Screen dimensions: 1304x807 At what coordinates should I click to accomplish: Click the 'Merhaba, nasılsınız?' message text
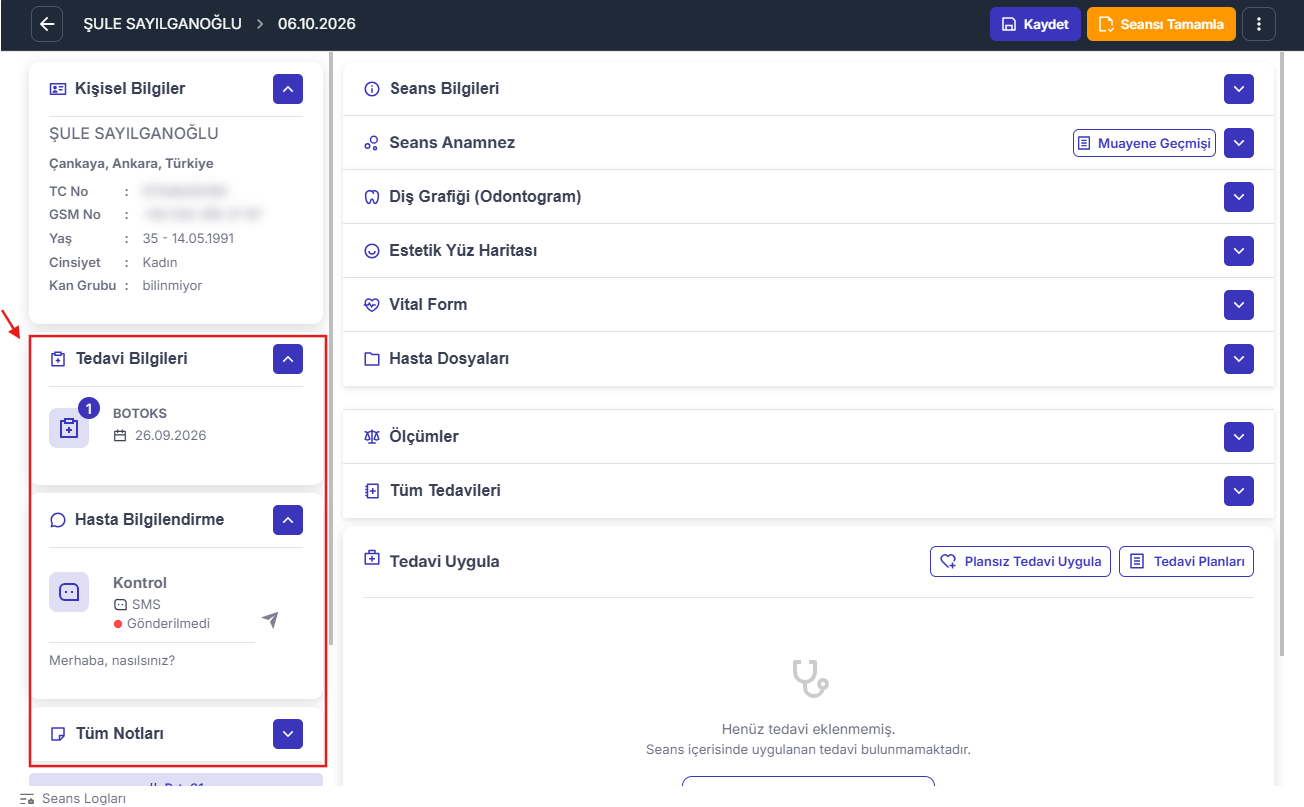[112, 661]
